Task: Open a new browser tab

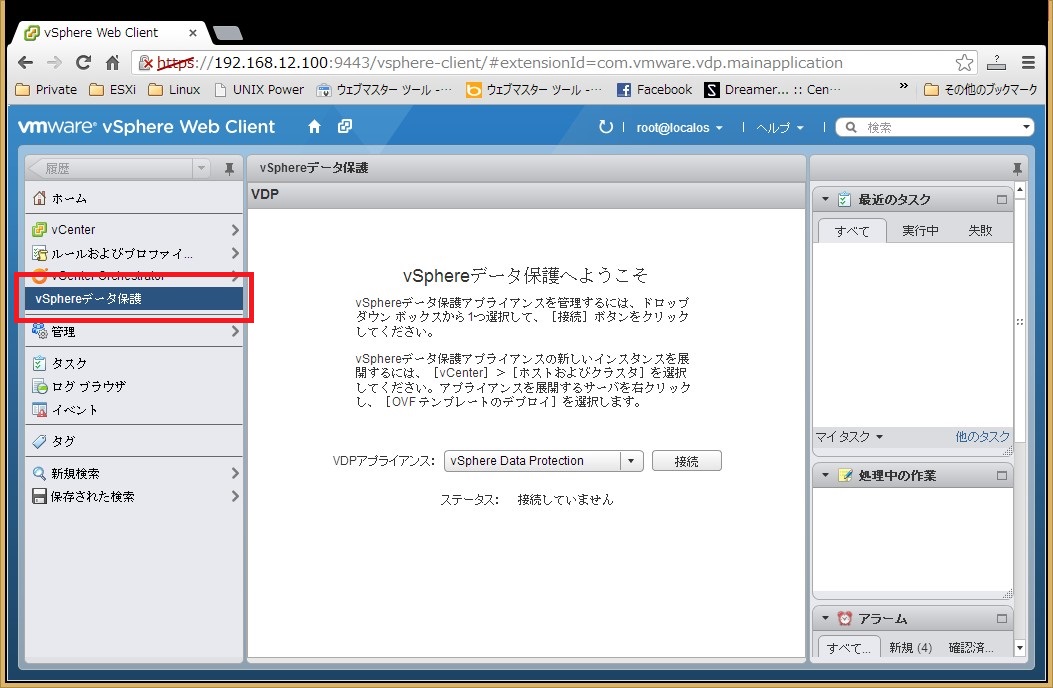Action: [x=228, y=33]
